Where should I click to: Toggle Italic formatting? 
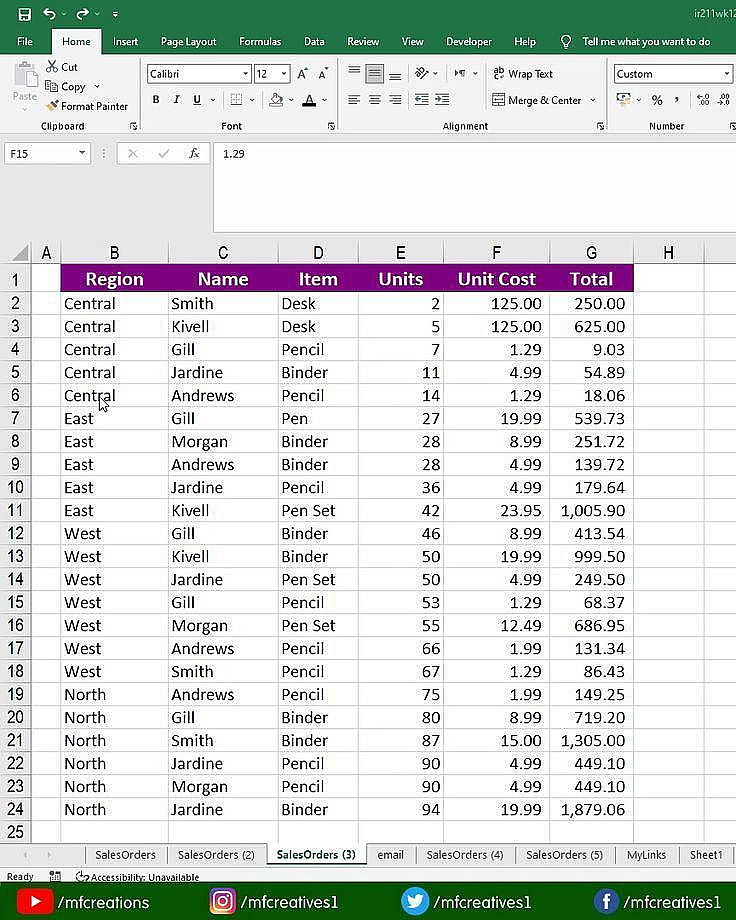[176, 100]
